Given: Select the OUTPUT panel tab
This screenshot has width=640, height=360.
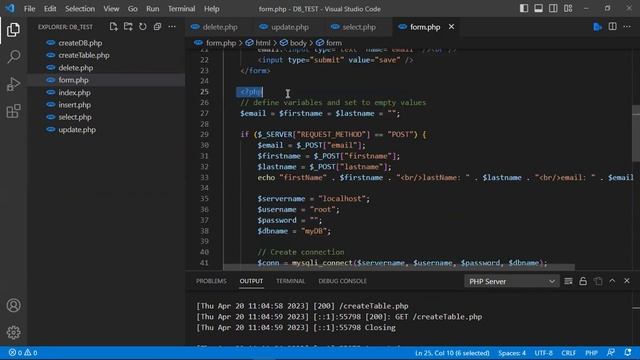Looking at the screenshot, I should (251, 281).
